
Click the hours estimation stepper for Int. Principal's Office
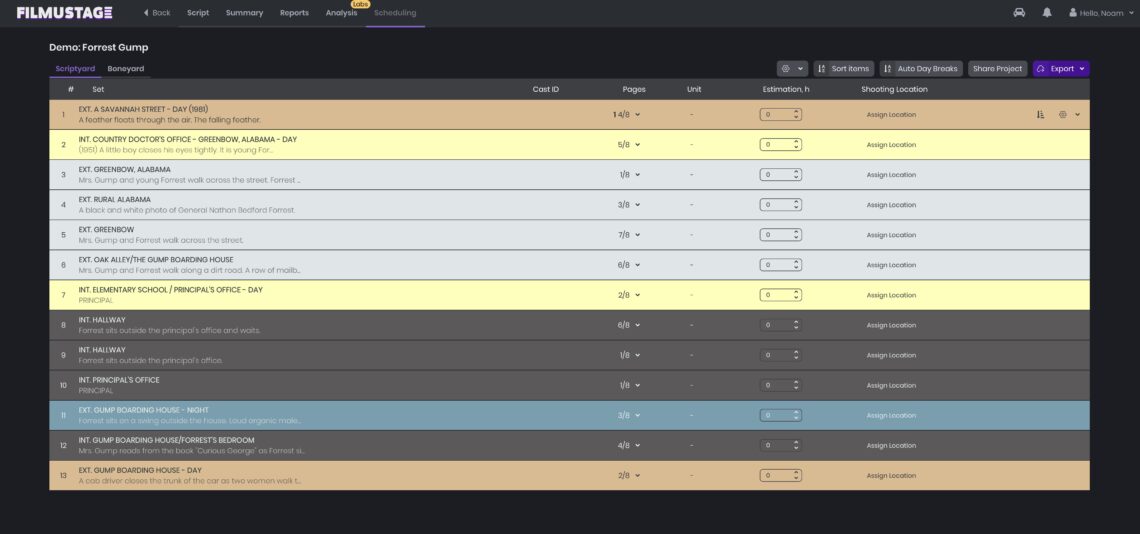[796, 385]
